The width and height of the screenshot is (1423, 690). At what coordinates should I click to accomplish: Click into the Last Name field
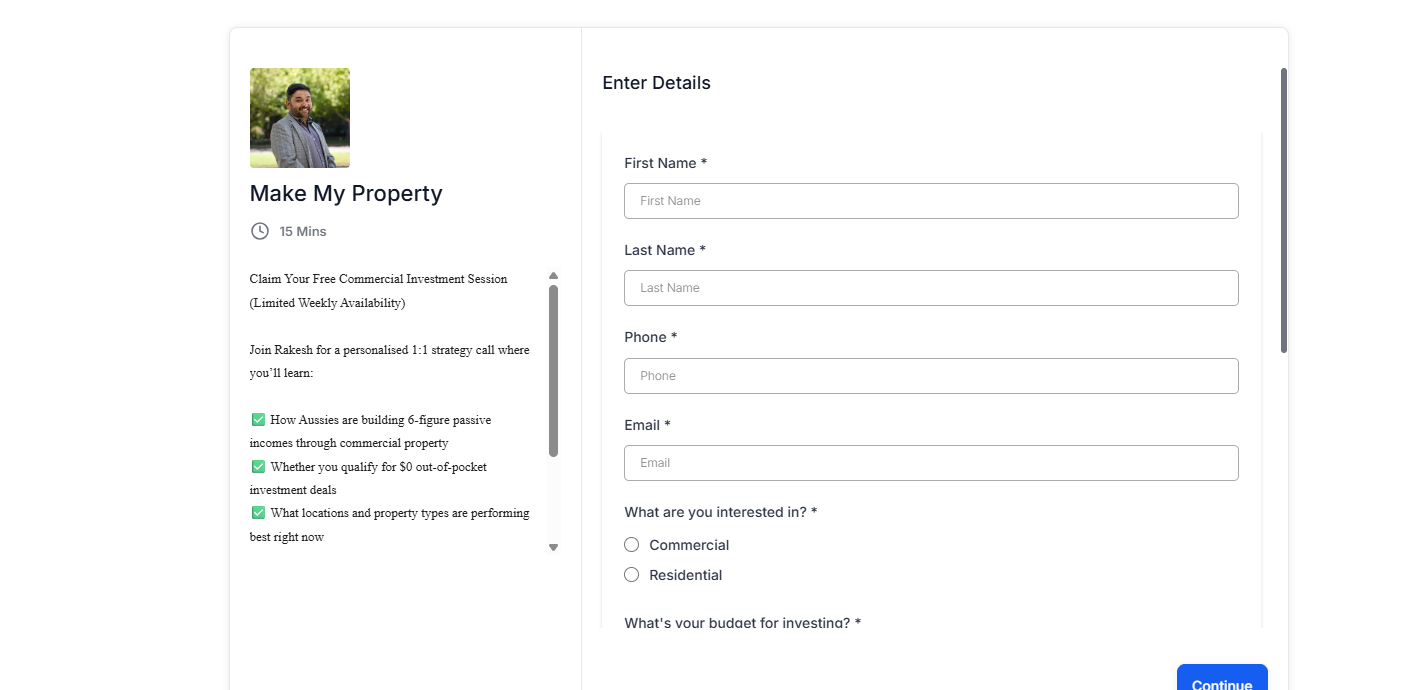pyautogui.click(x=930, y=288)
